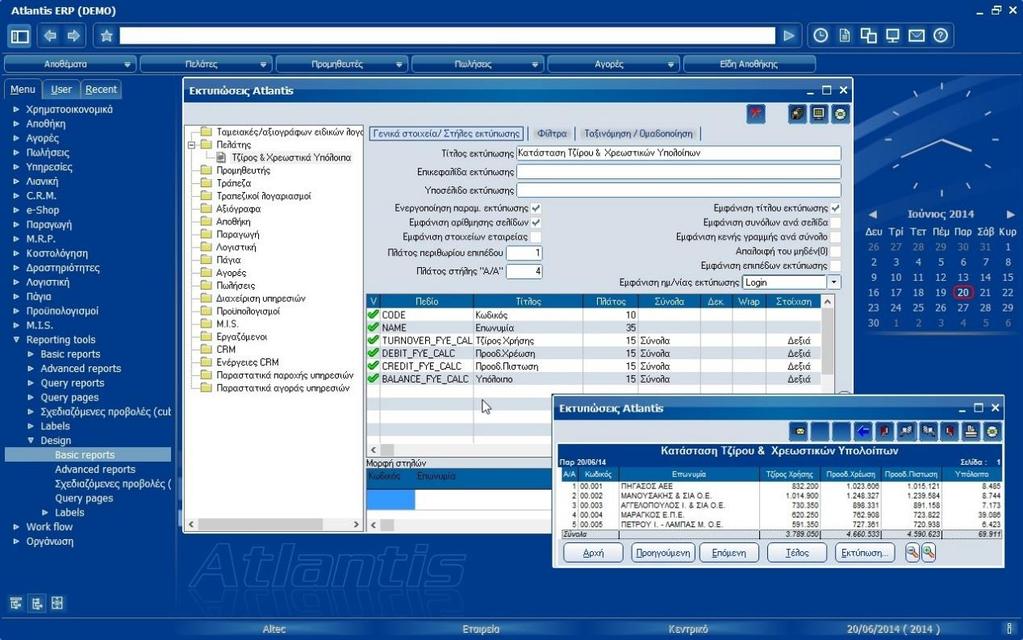Enable 'Απαλοιφή του μηδέν(0)' checkbox

pyautogui.click(x=835, y=251)
